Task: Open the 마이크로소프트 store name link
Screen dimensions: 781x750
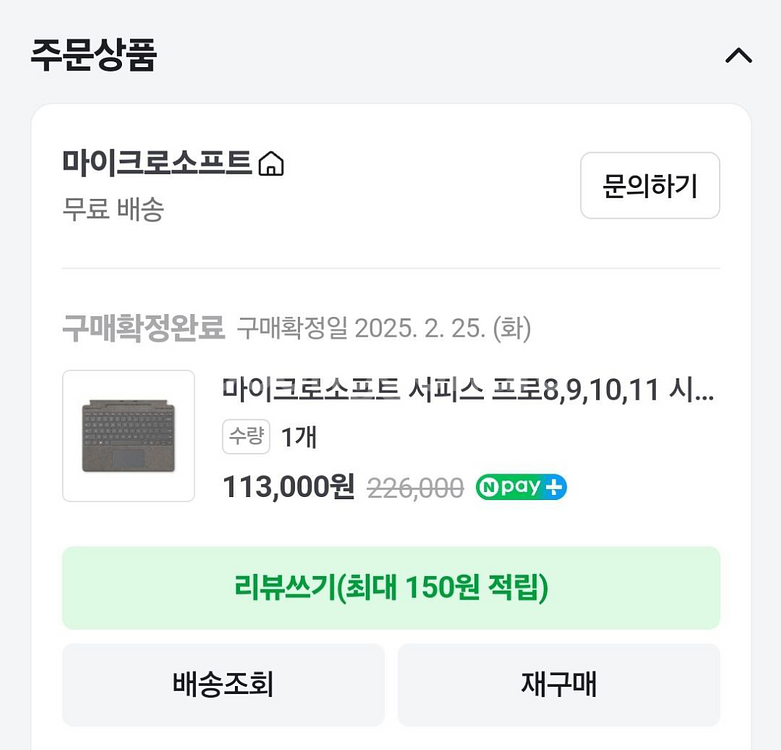Action: click(x=156, y=163)
